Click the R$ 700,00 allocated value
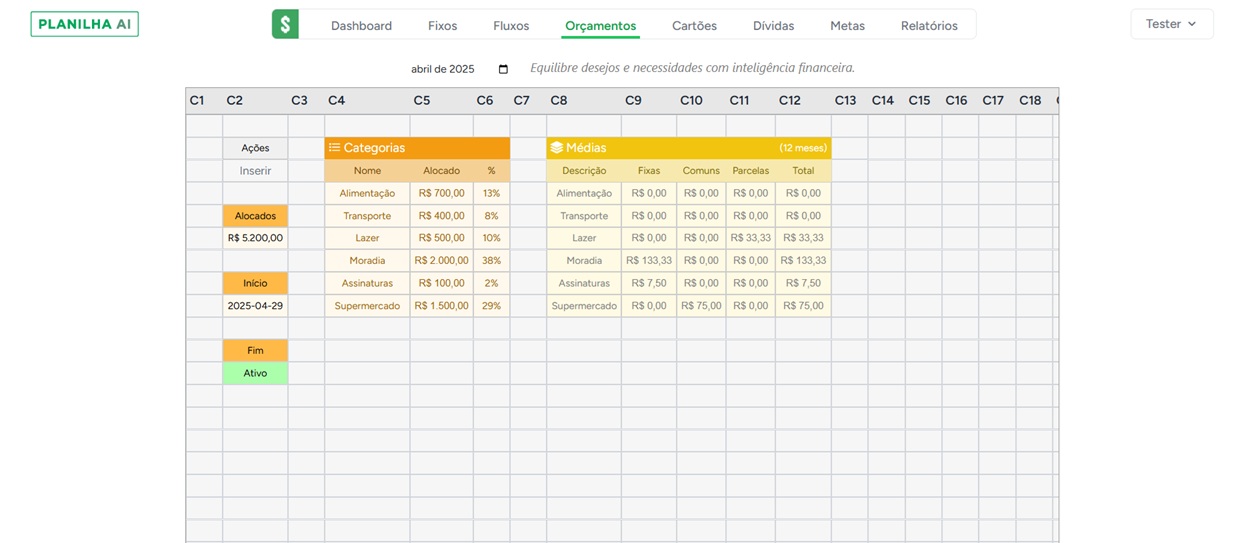This screenshot has height=543, width=1246. [x=441, y=193]
